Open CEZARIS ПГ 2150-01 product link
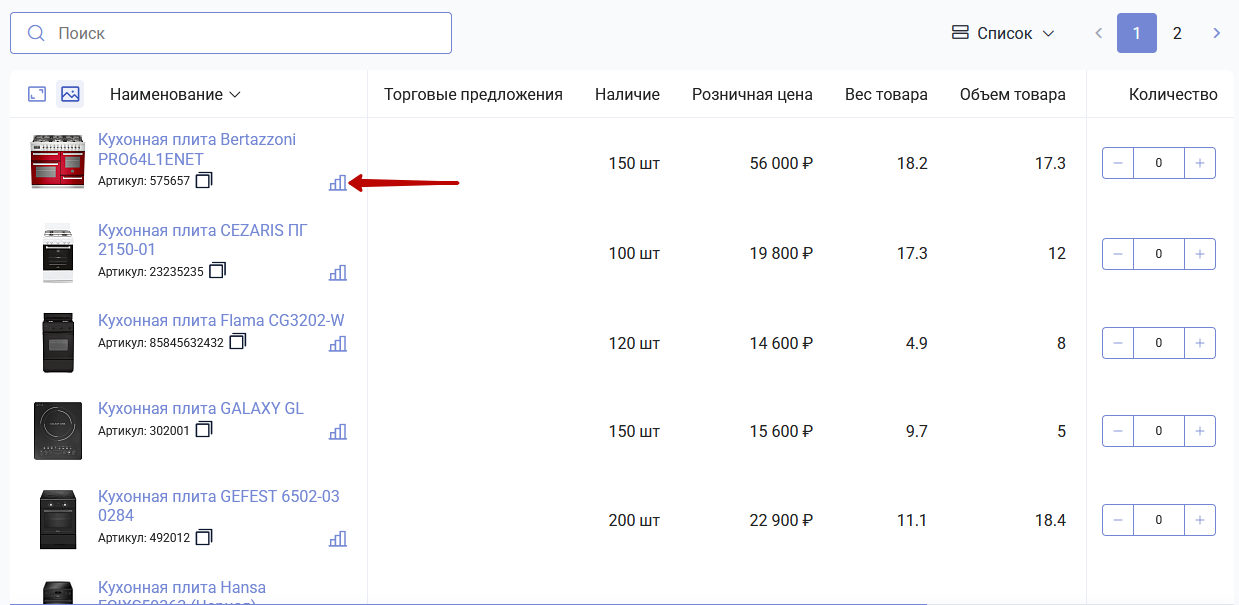This screenshot has height=605, width=1239. tap(203, 239)
